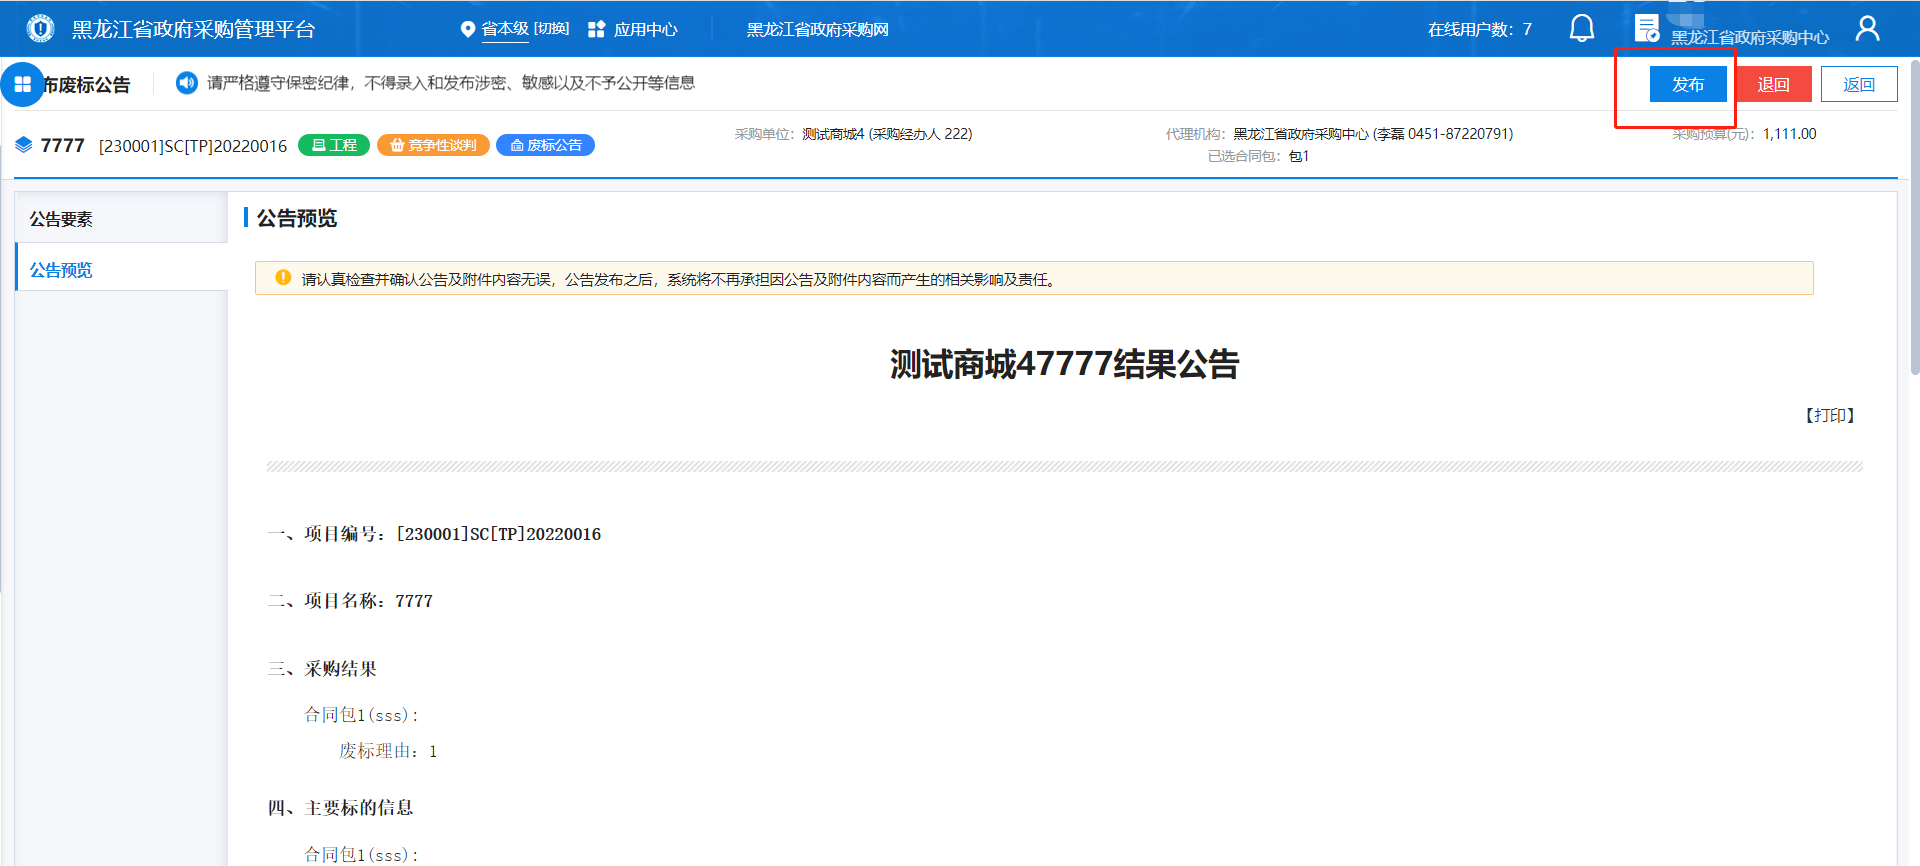This screenshot has width=1920, height=866.
Task: Select the 公告要素 tab
Action: tap(121, 218)
